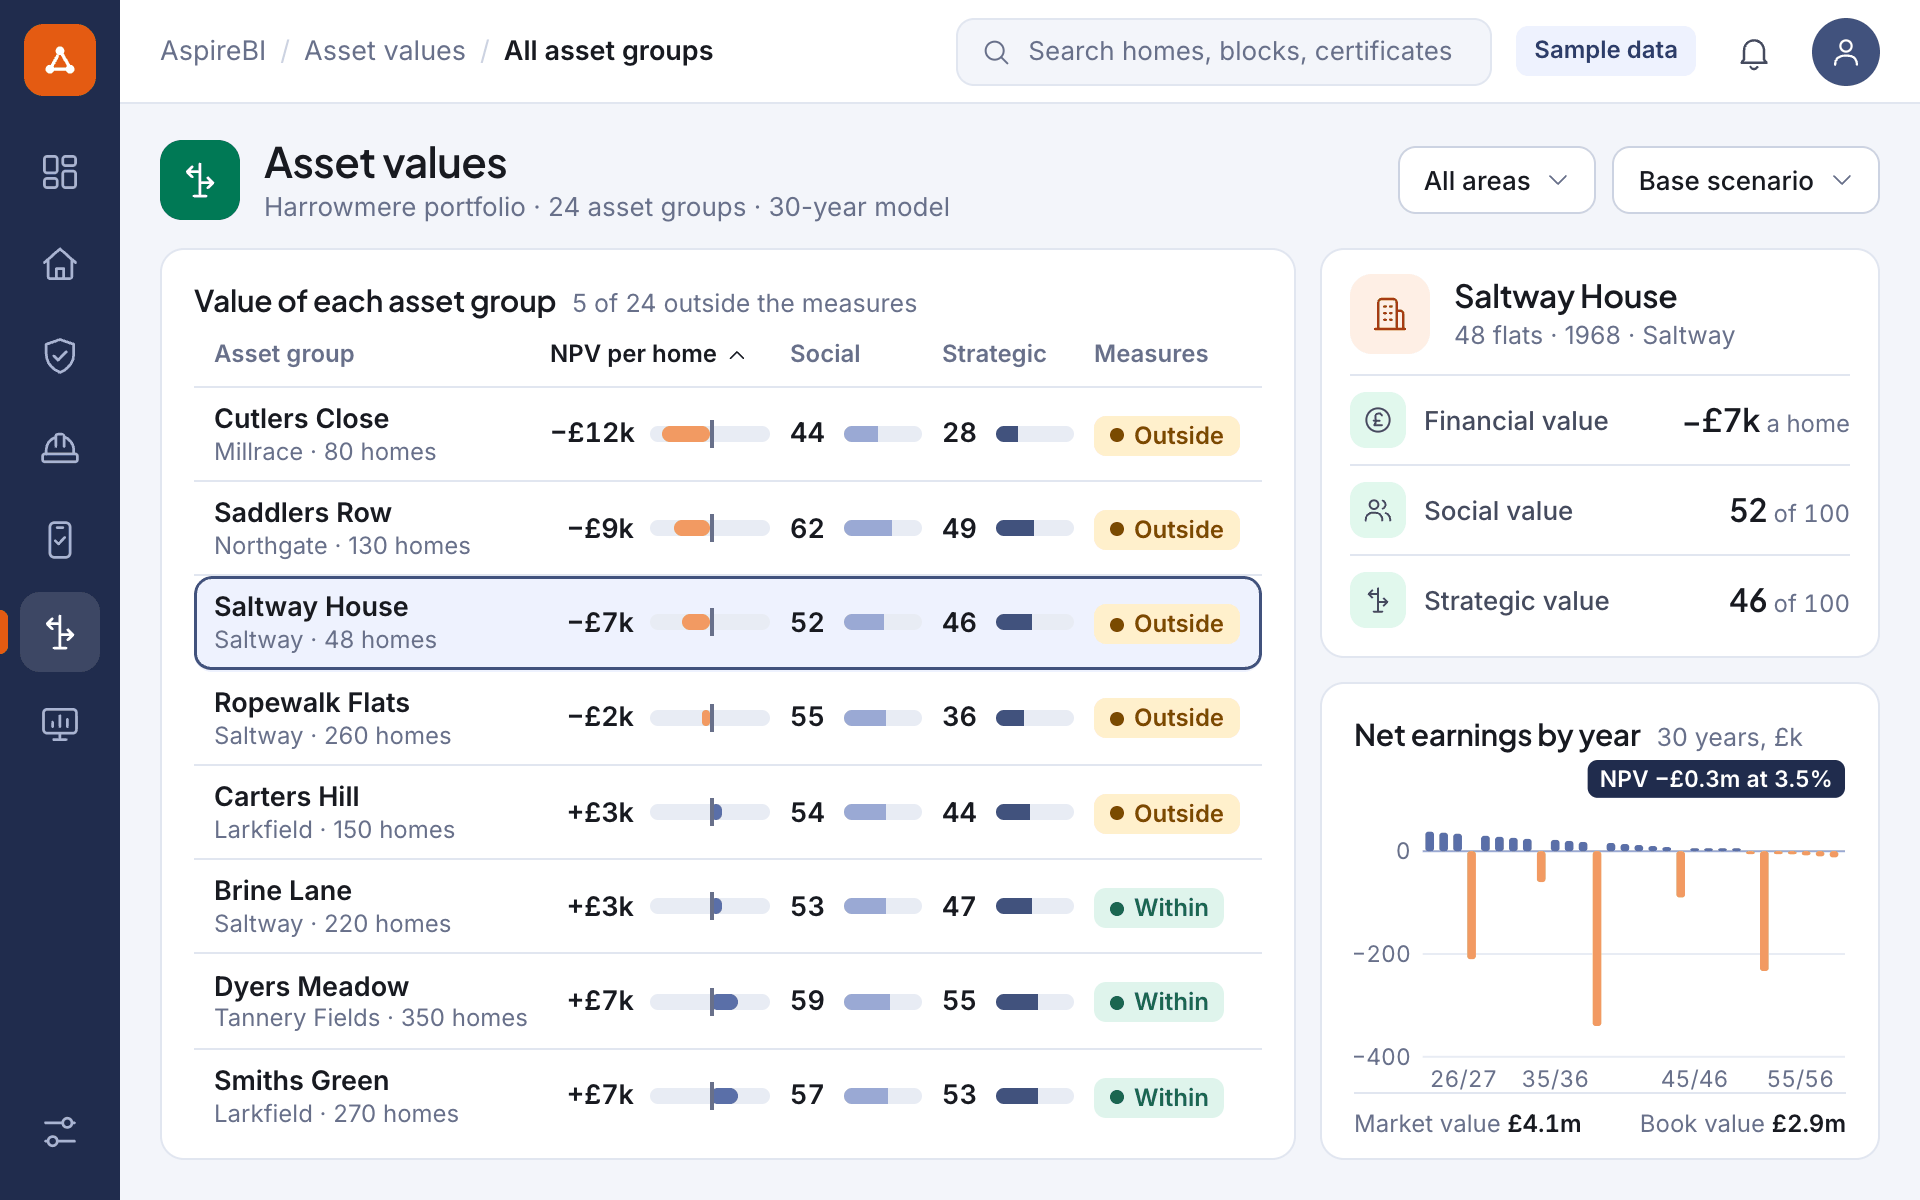The height and width of the screenshot is (1200, 1920).
Task: Click the Strategic value signpost icon
Action: pyautogui.click(x=1378, y=600)
